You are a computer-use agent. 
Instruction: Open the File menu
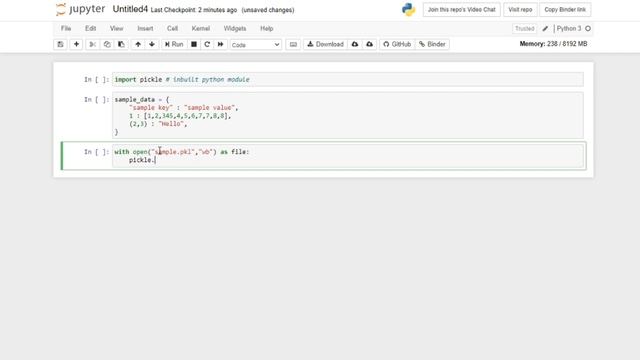[x=66, y=29]
